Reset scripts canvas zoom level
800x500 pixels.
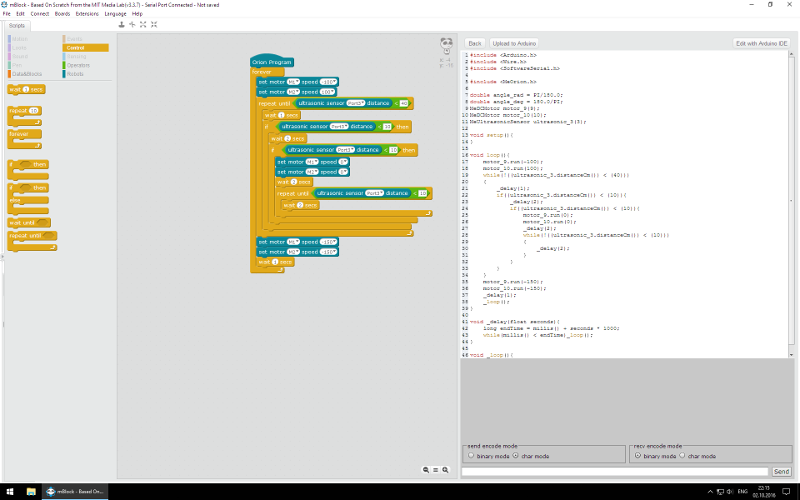point(436,470)
